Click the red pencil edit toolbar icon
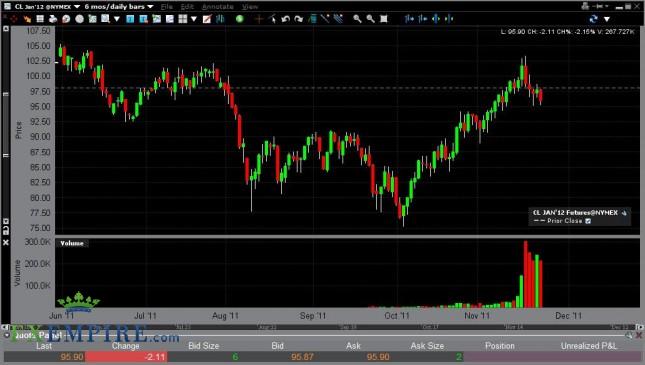 coord(207,19)
